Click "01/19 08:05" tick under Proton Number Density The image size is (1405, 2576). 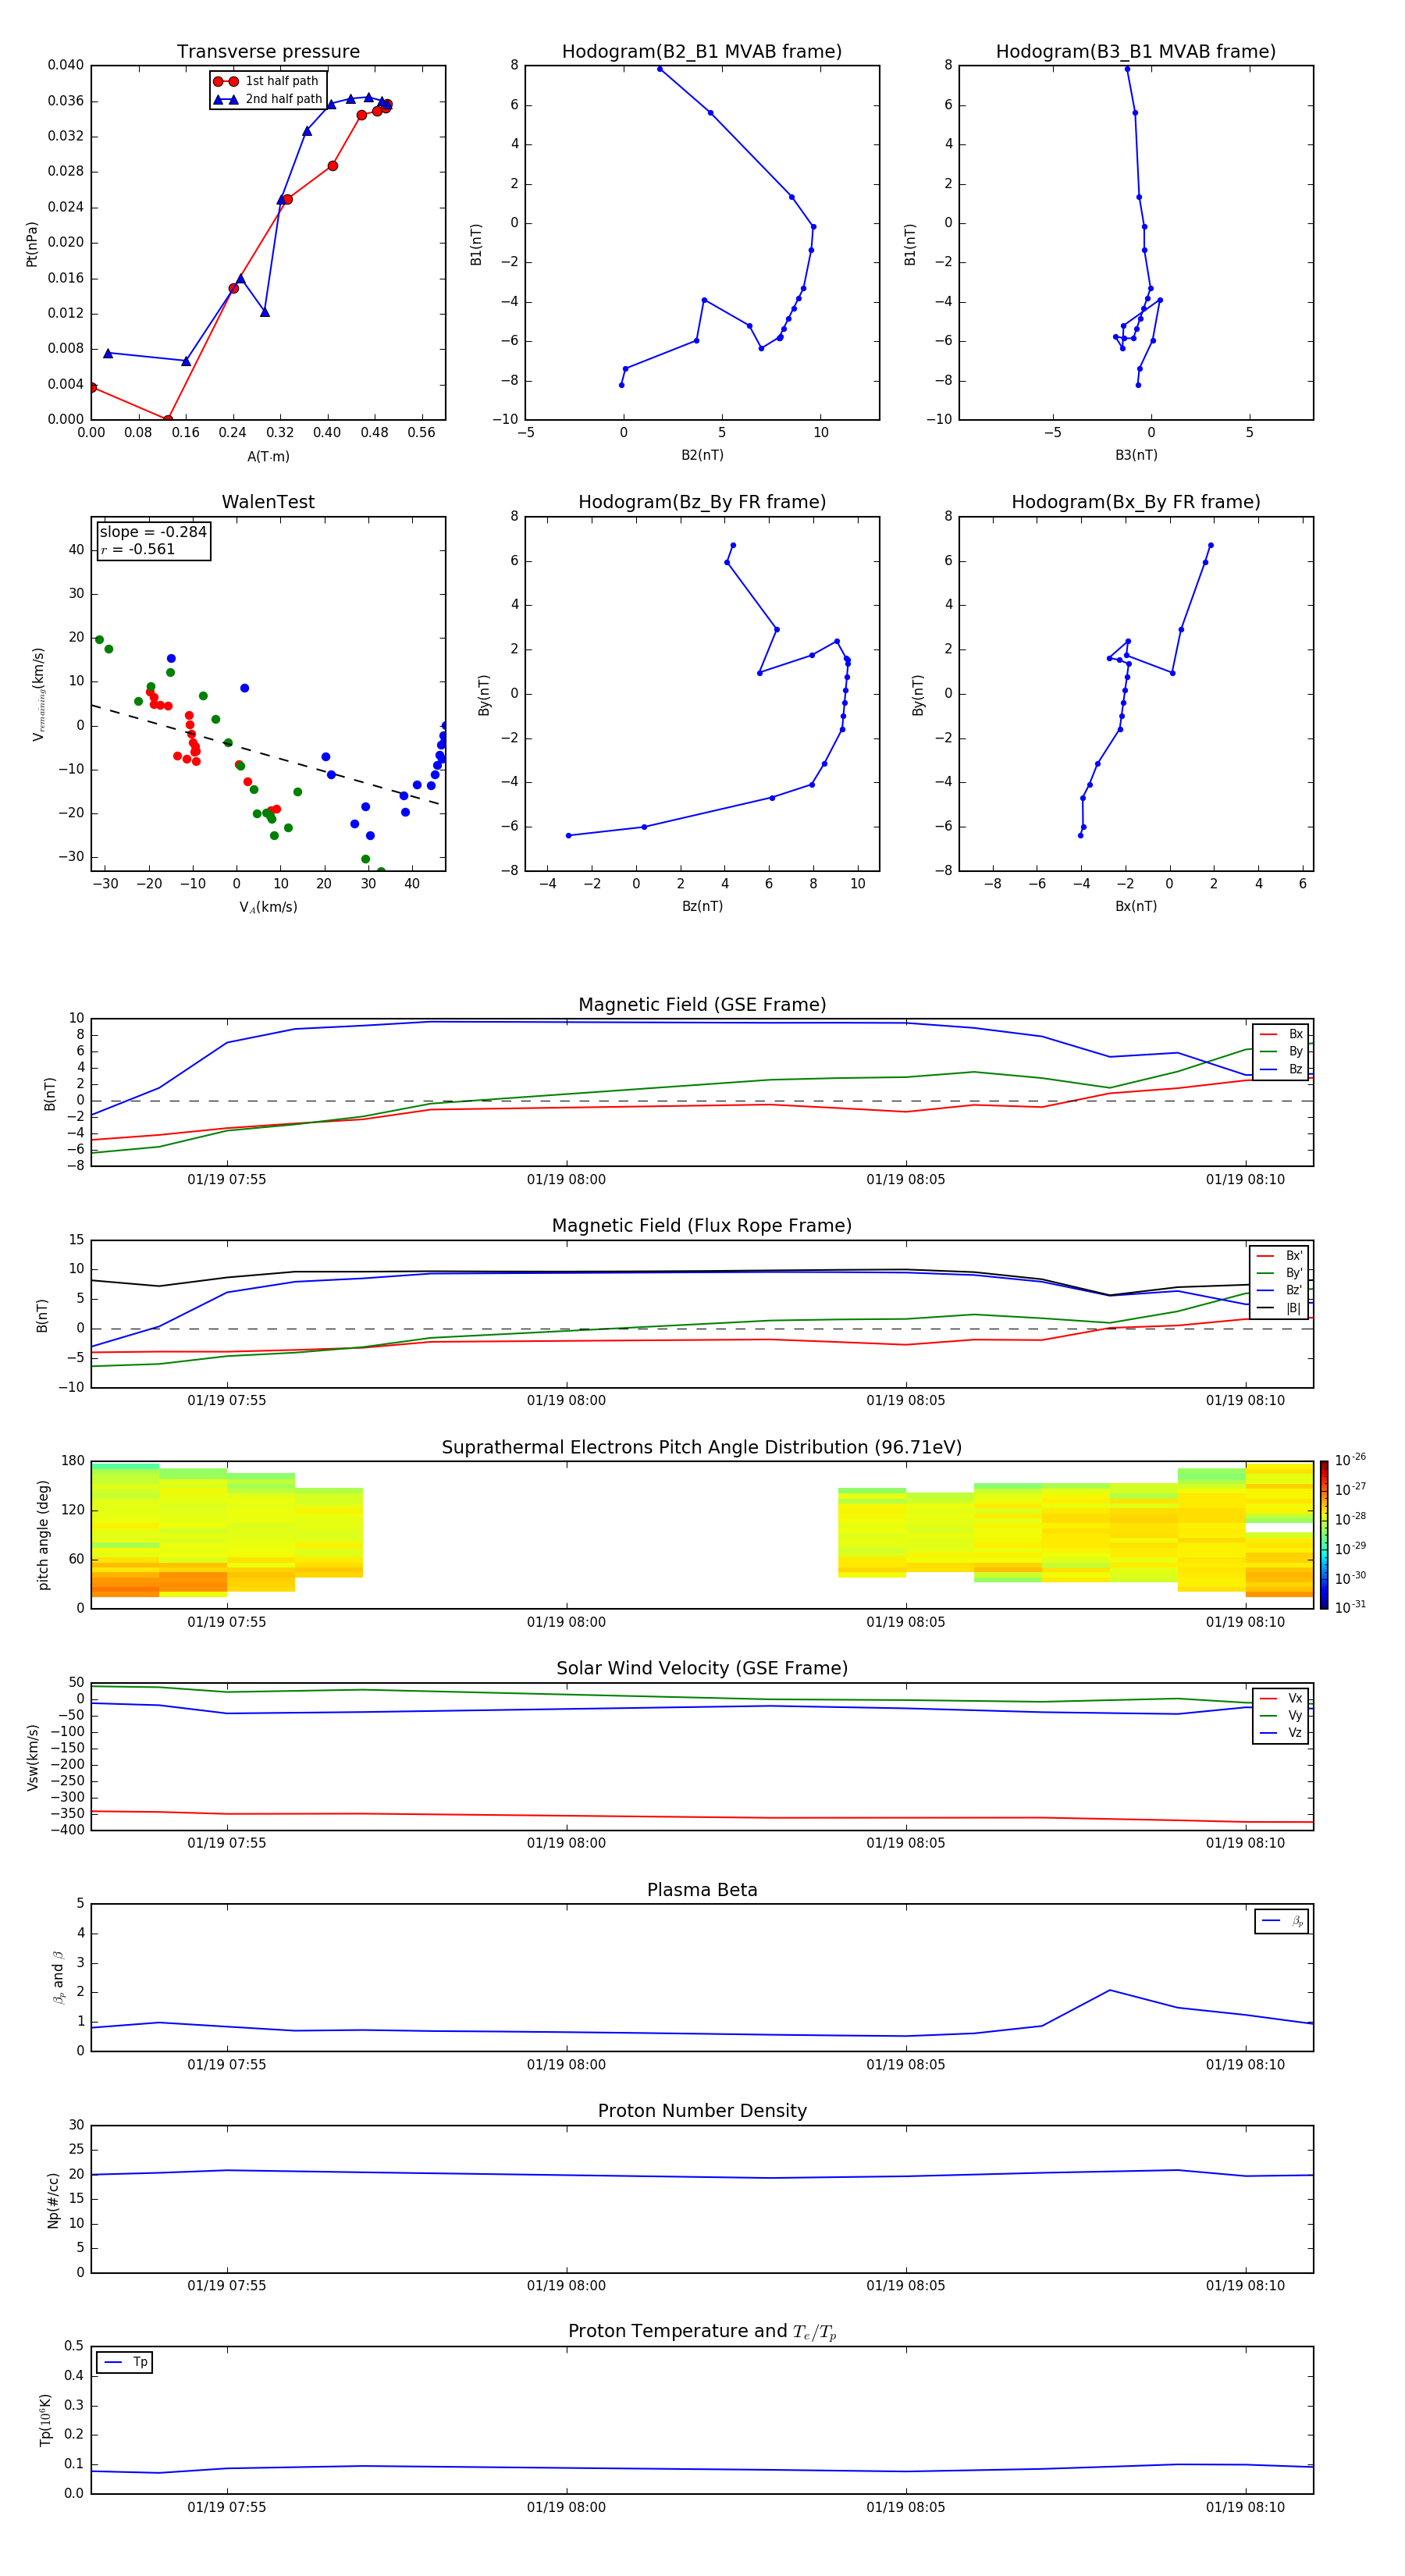905,2286
